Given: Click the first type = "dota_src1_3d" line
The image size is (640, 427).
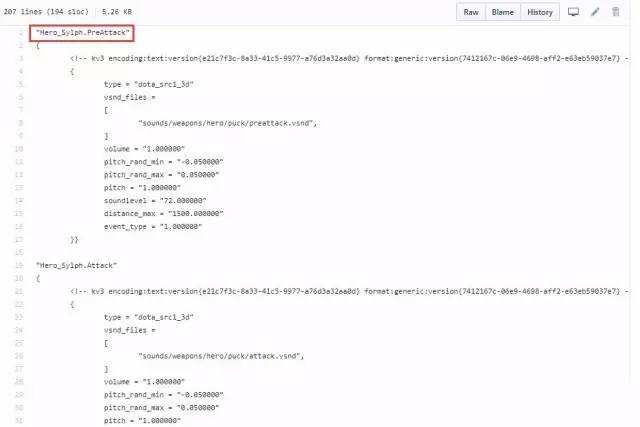Looking at the screenshot, I should pos(149,84).
